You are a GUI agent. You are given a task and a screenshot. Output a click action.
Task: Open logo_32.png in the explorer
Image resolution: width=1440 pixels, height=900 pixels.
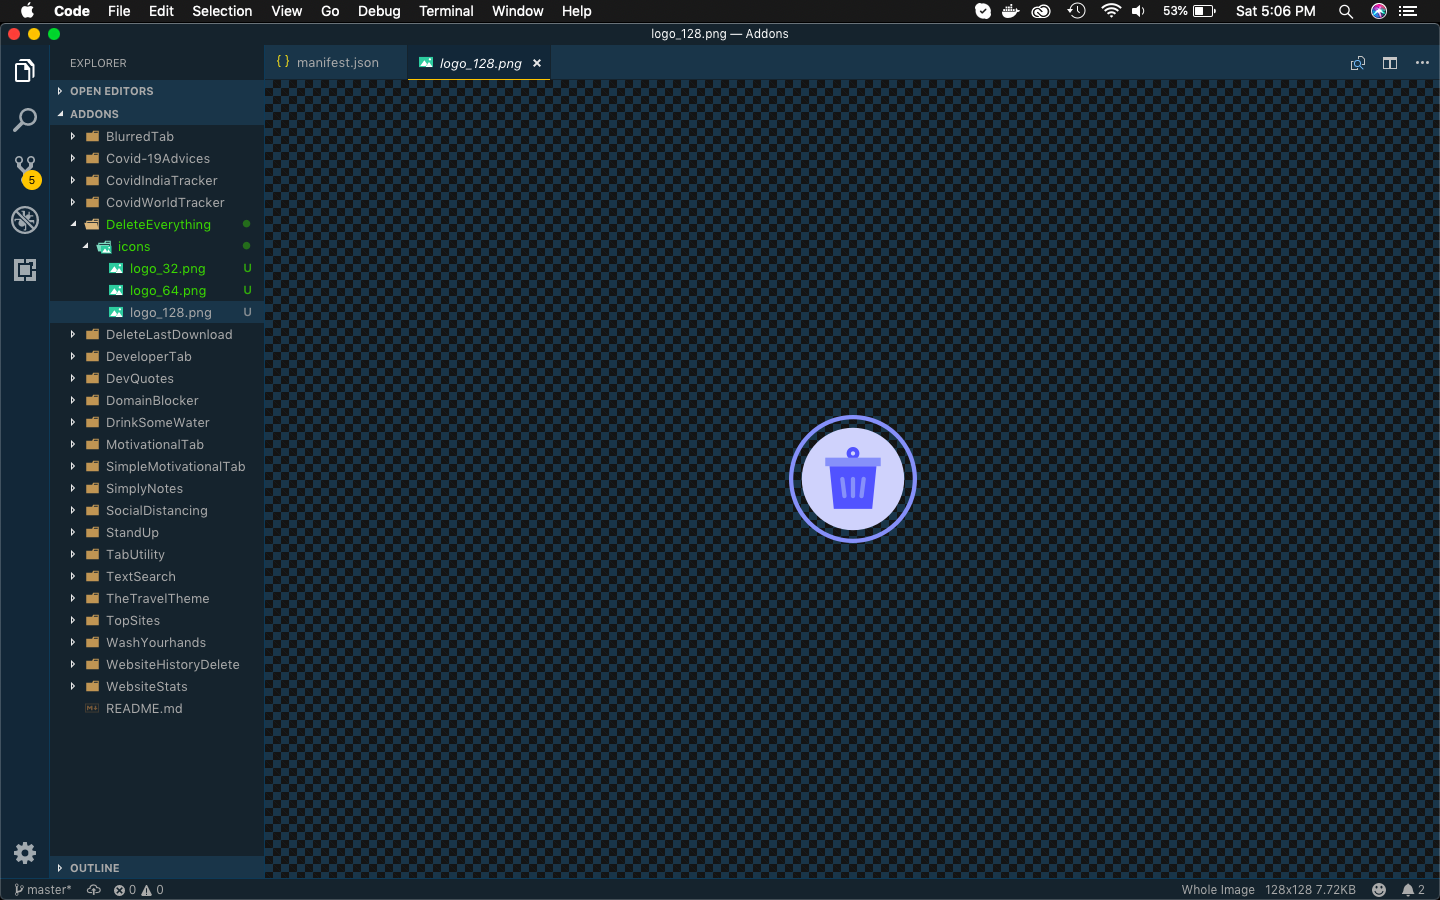tap(157, 269)
